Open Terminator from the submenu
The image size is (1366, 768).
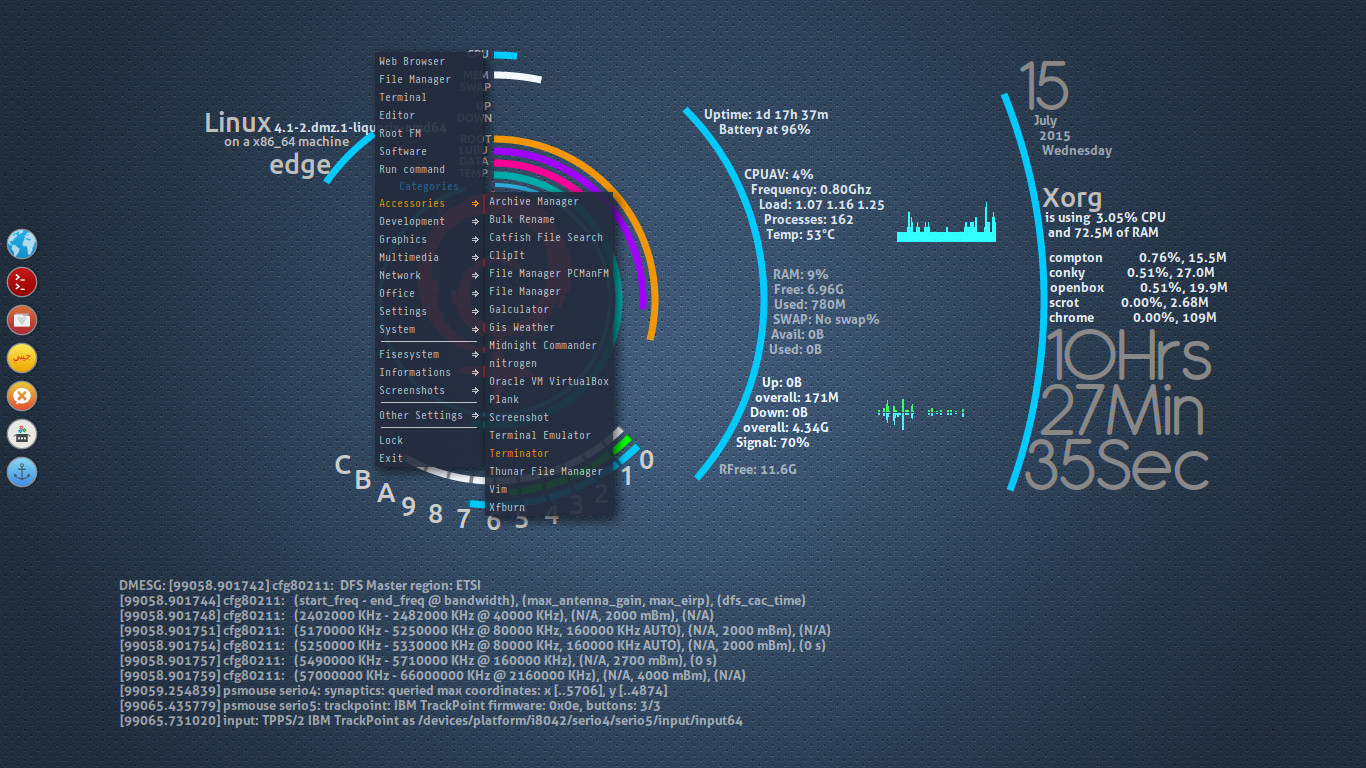tap(549, 453)
